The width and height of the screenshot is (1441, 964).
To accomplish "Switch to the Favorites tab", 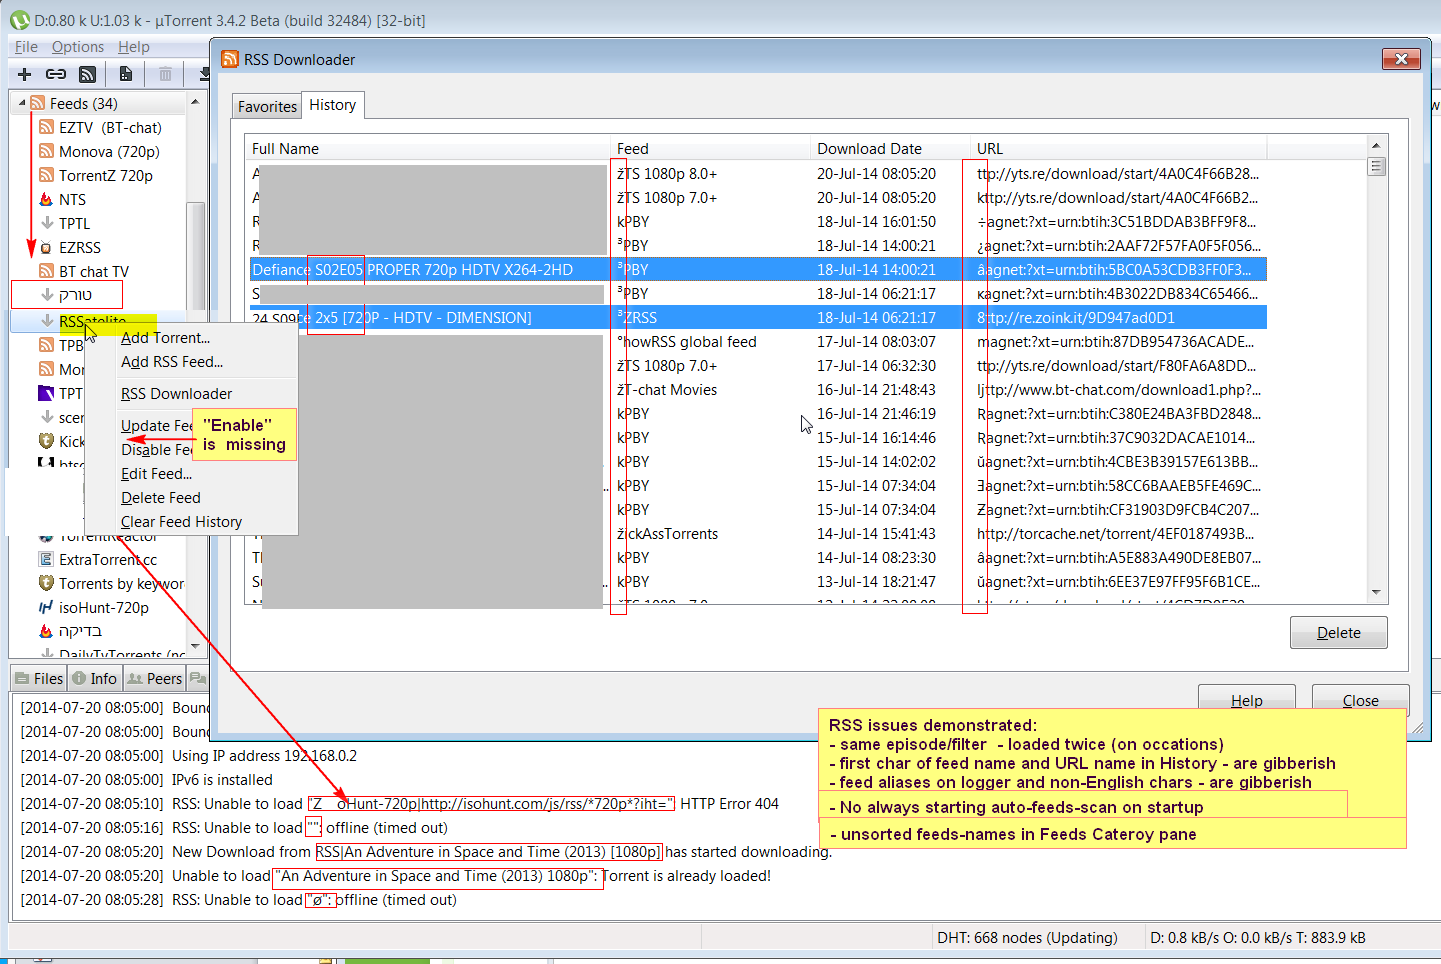I will point(267,107).
